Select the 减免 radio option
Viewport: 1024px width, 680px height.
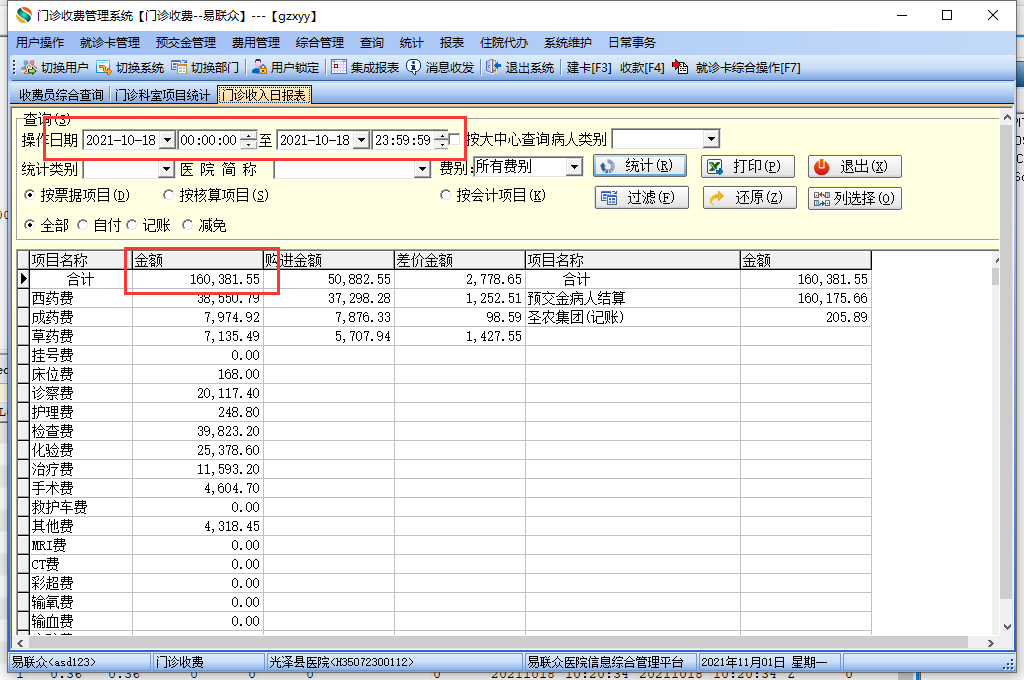187,225
